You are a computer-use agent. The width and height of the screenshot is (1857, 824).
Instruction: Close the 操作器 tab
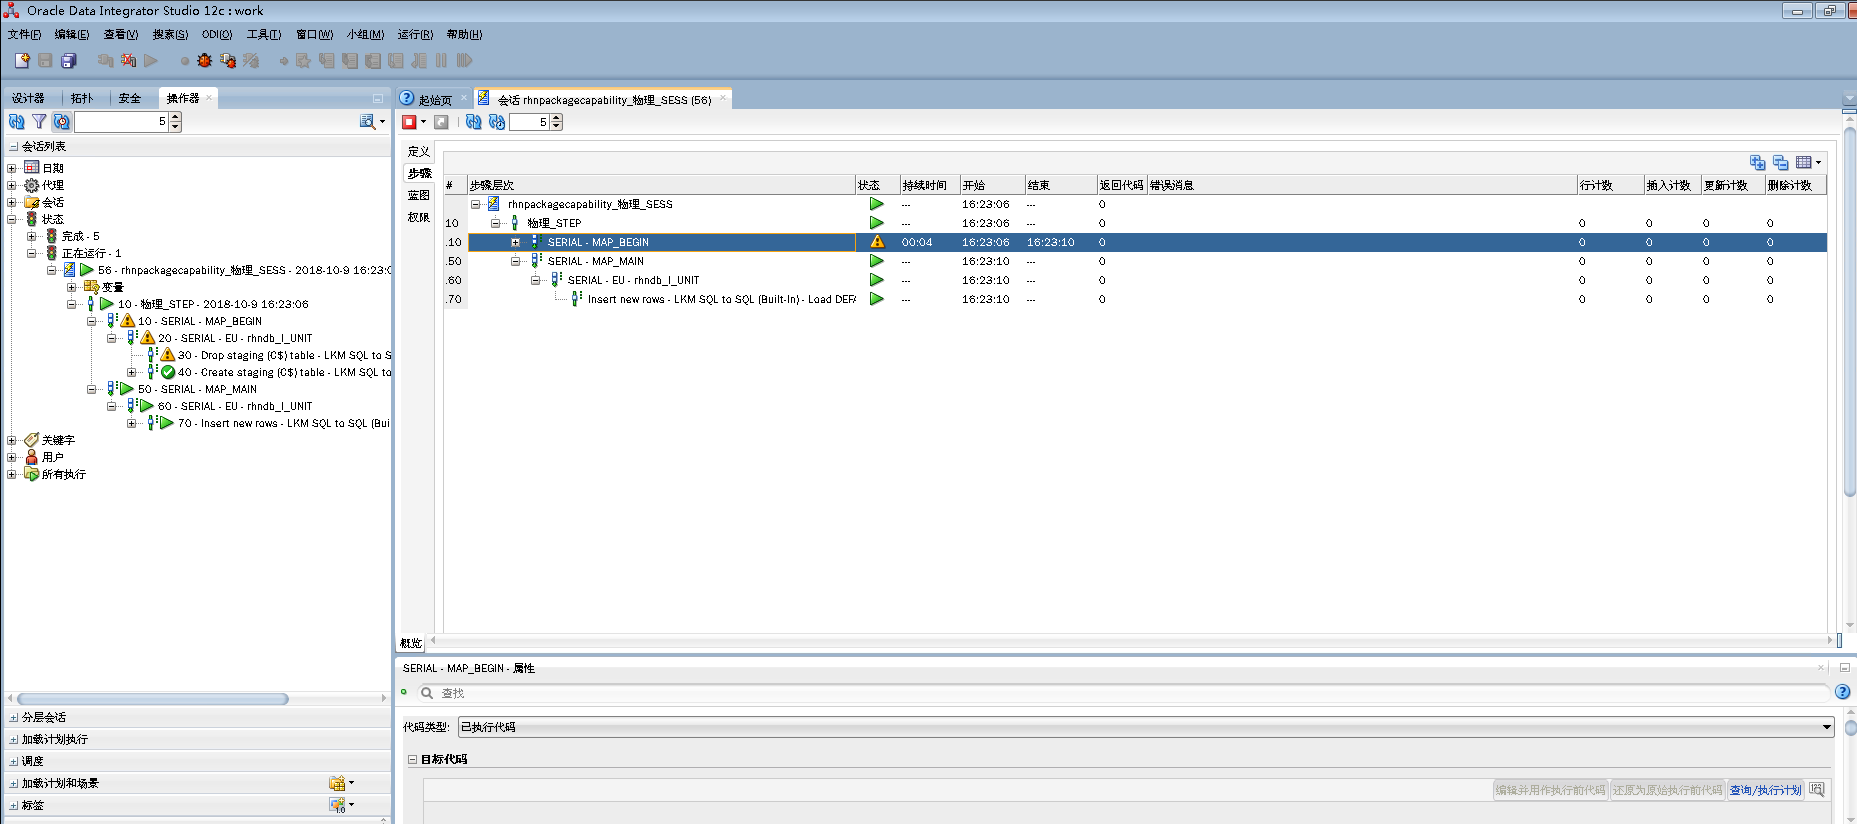[x=208, y=98]
